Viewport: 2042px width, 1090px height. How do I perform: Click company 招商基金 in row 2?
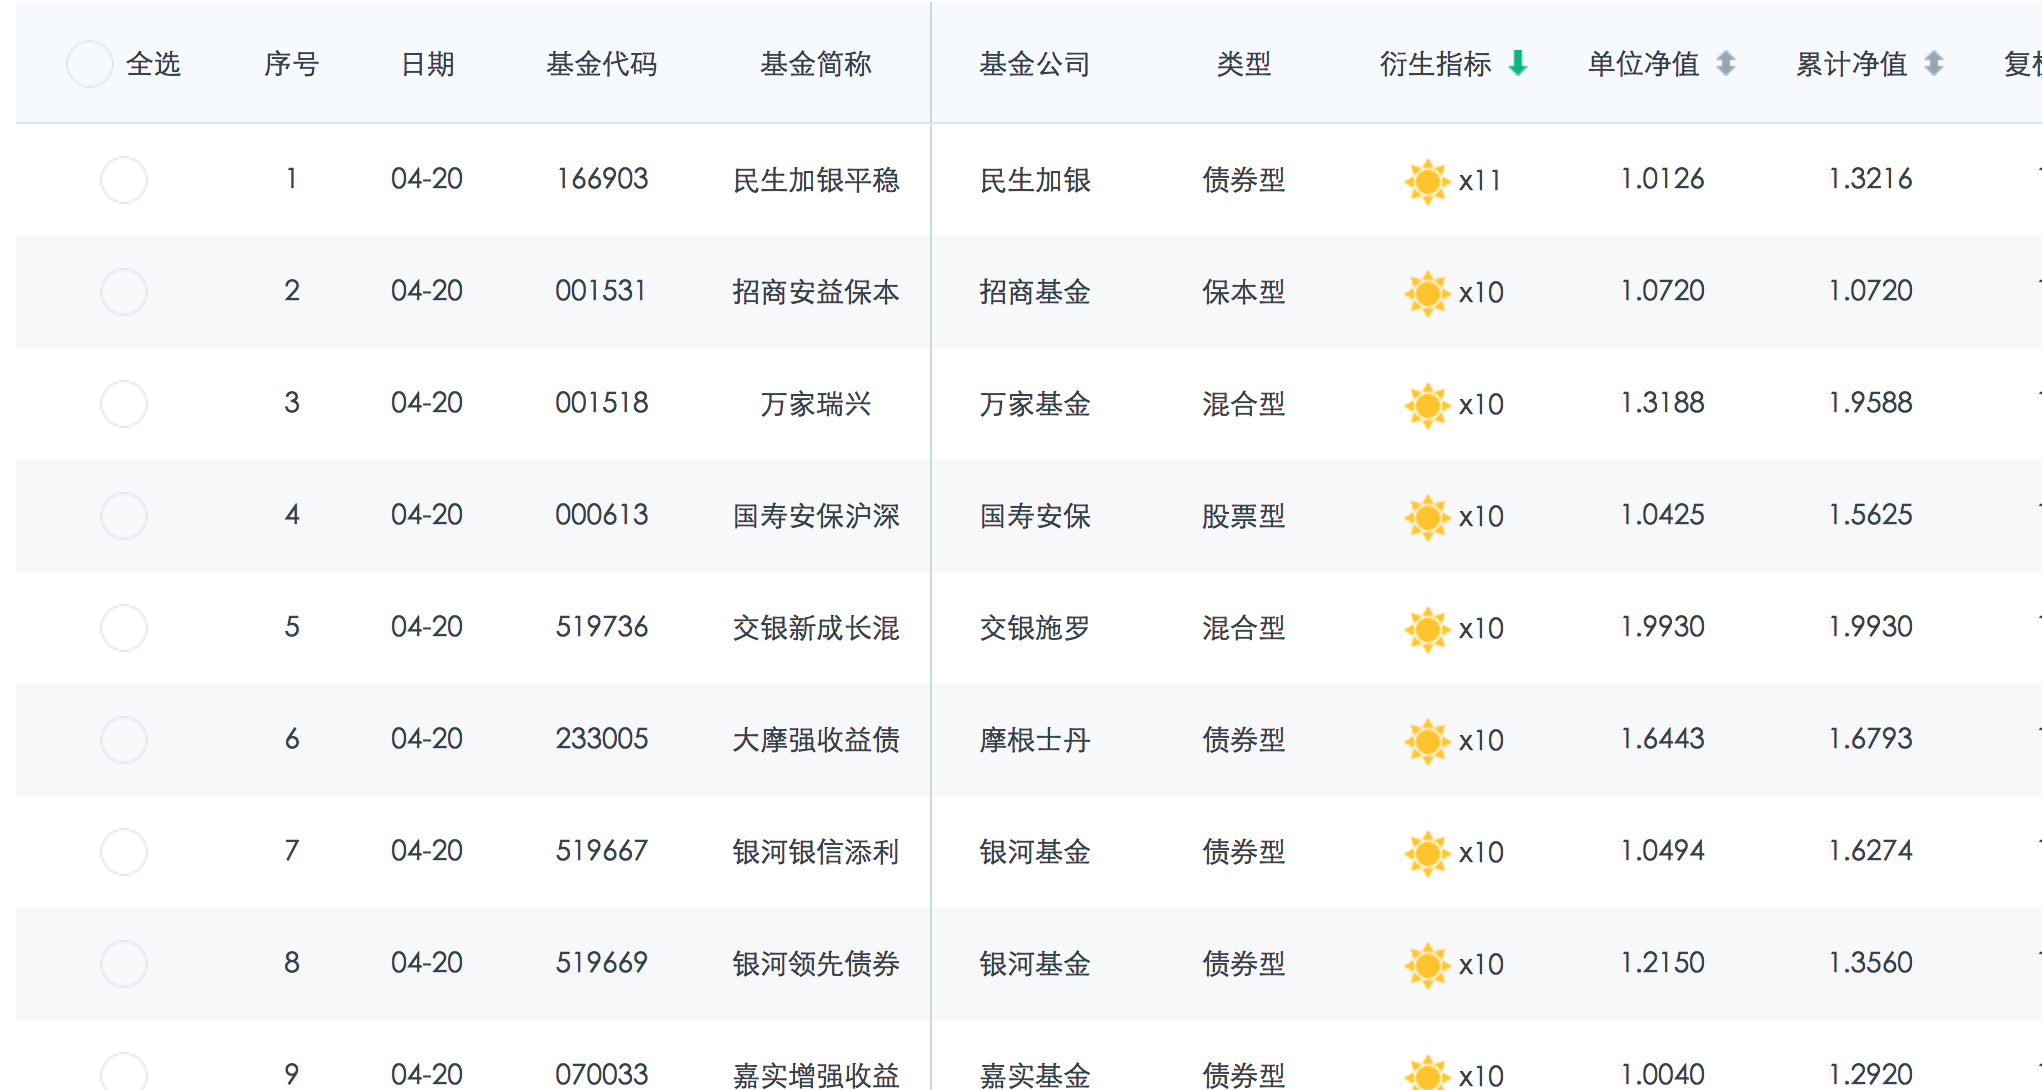(1035, 292)
